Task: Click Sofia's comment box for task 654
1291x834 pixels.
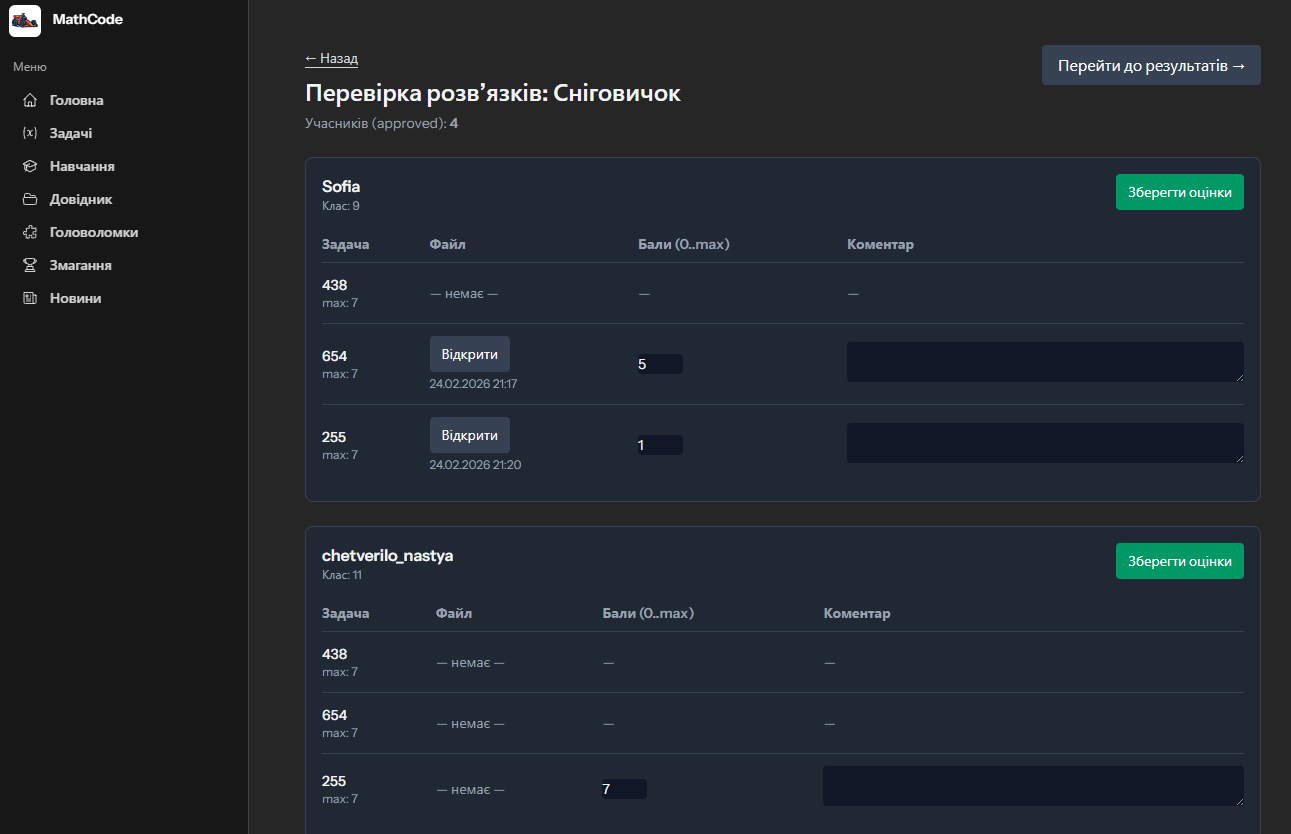Action: [x=1044, y=362]
